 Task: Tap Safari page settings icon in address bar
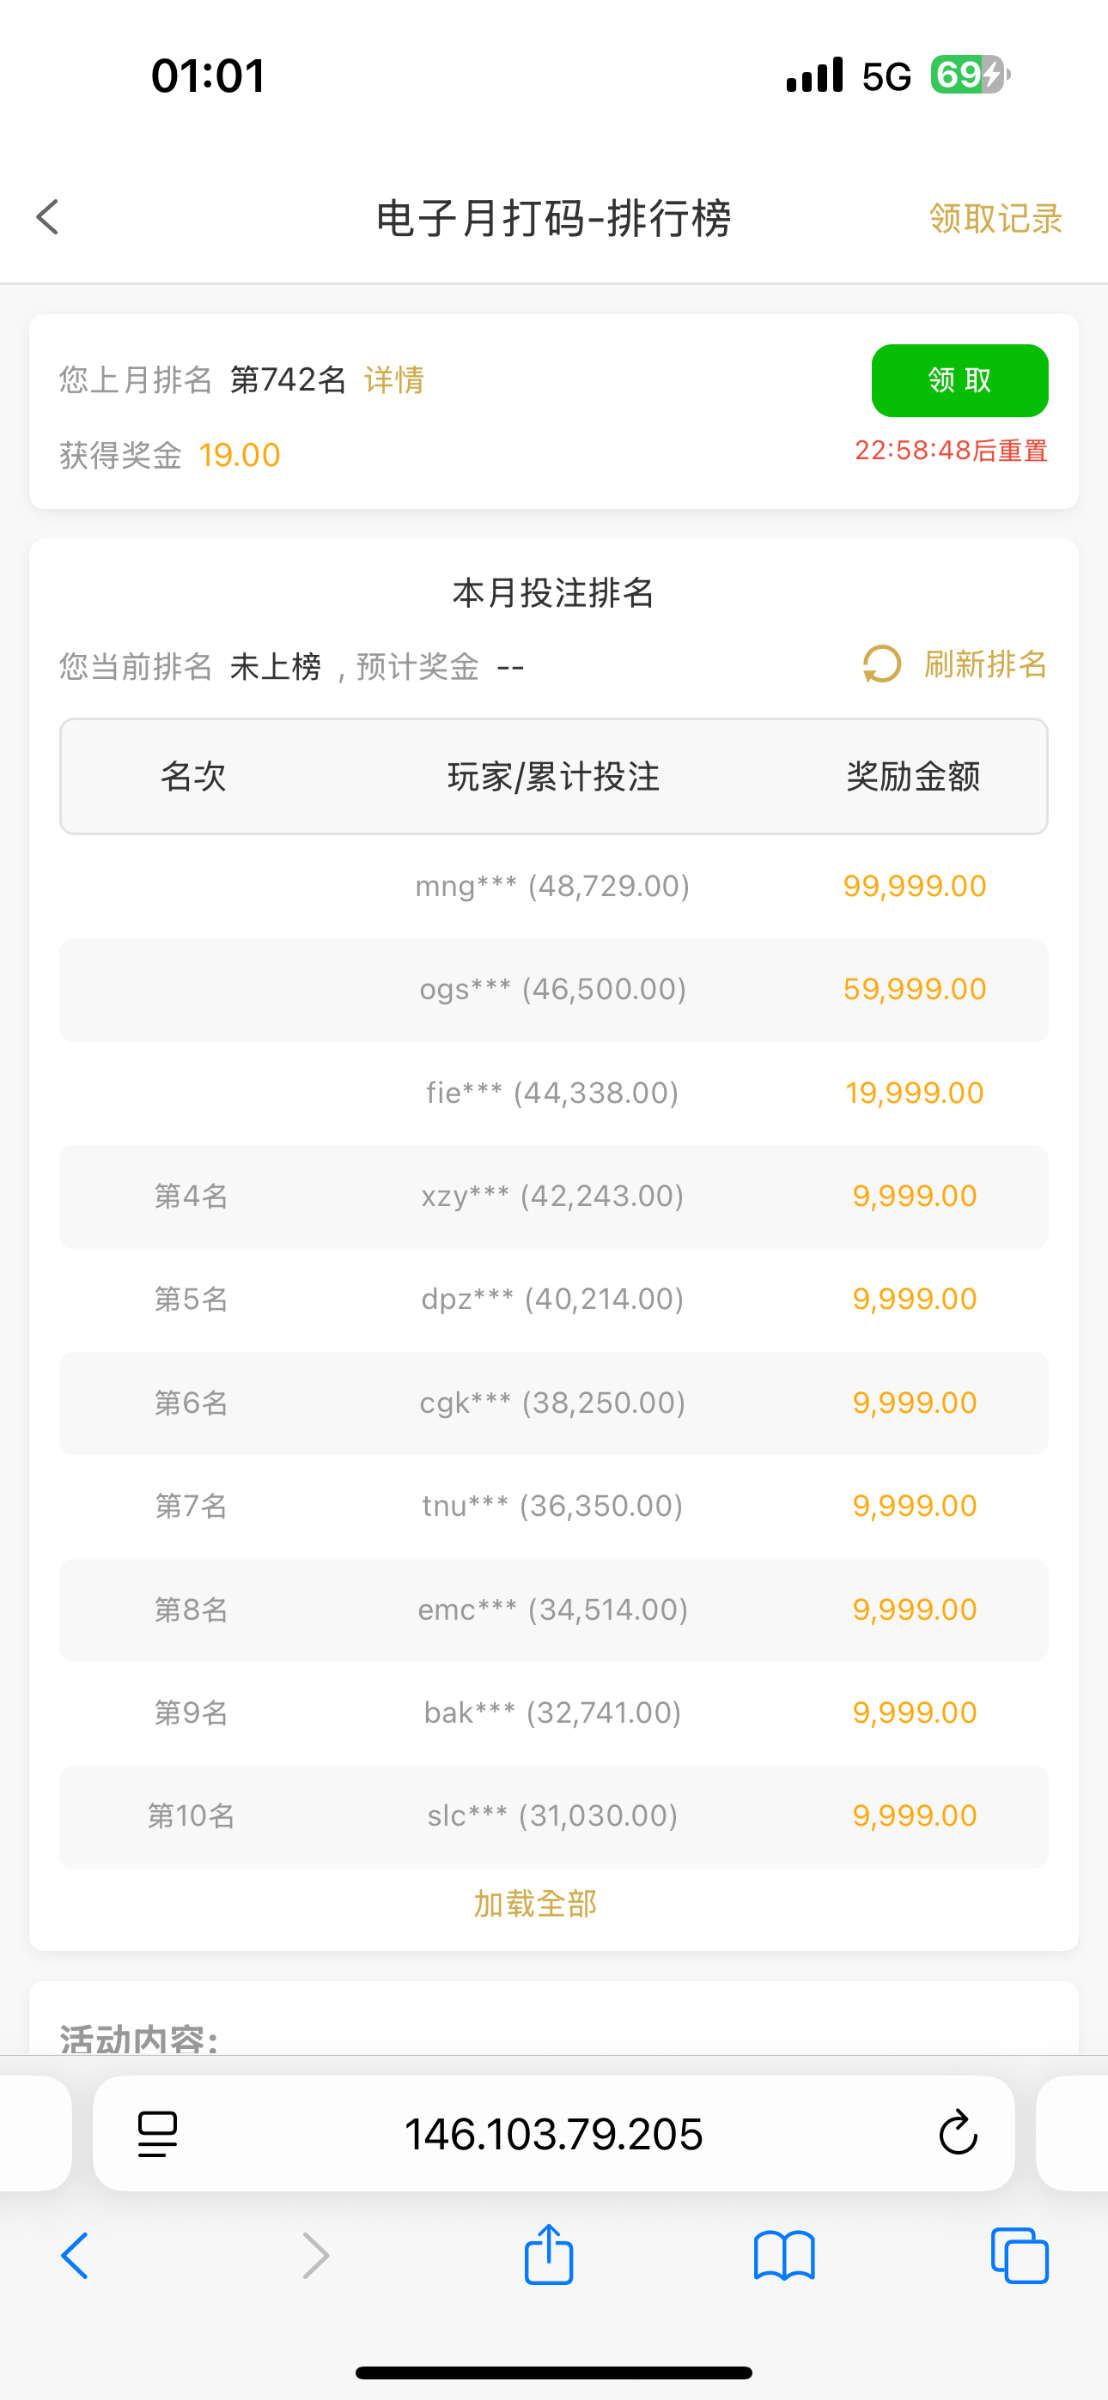click(157, 2133)
